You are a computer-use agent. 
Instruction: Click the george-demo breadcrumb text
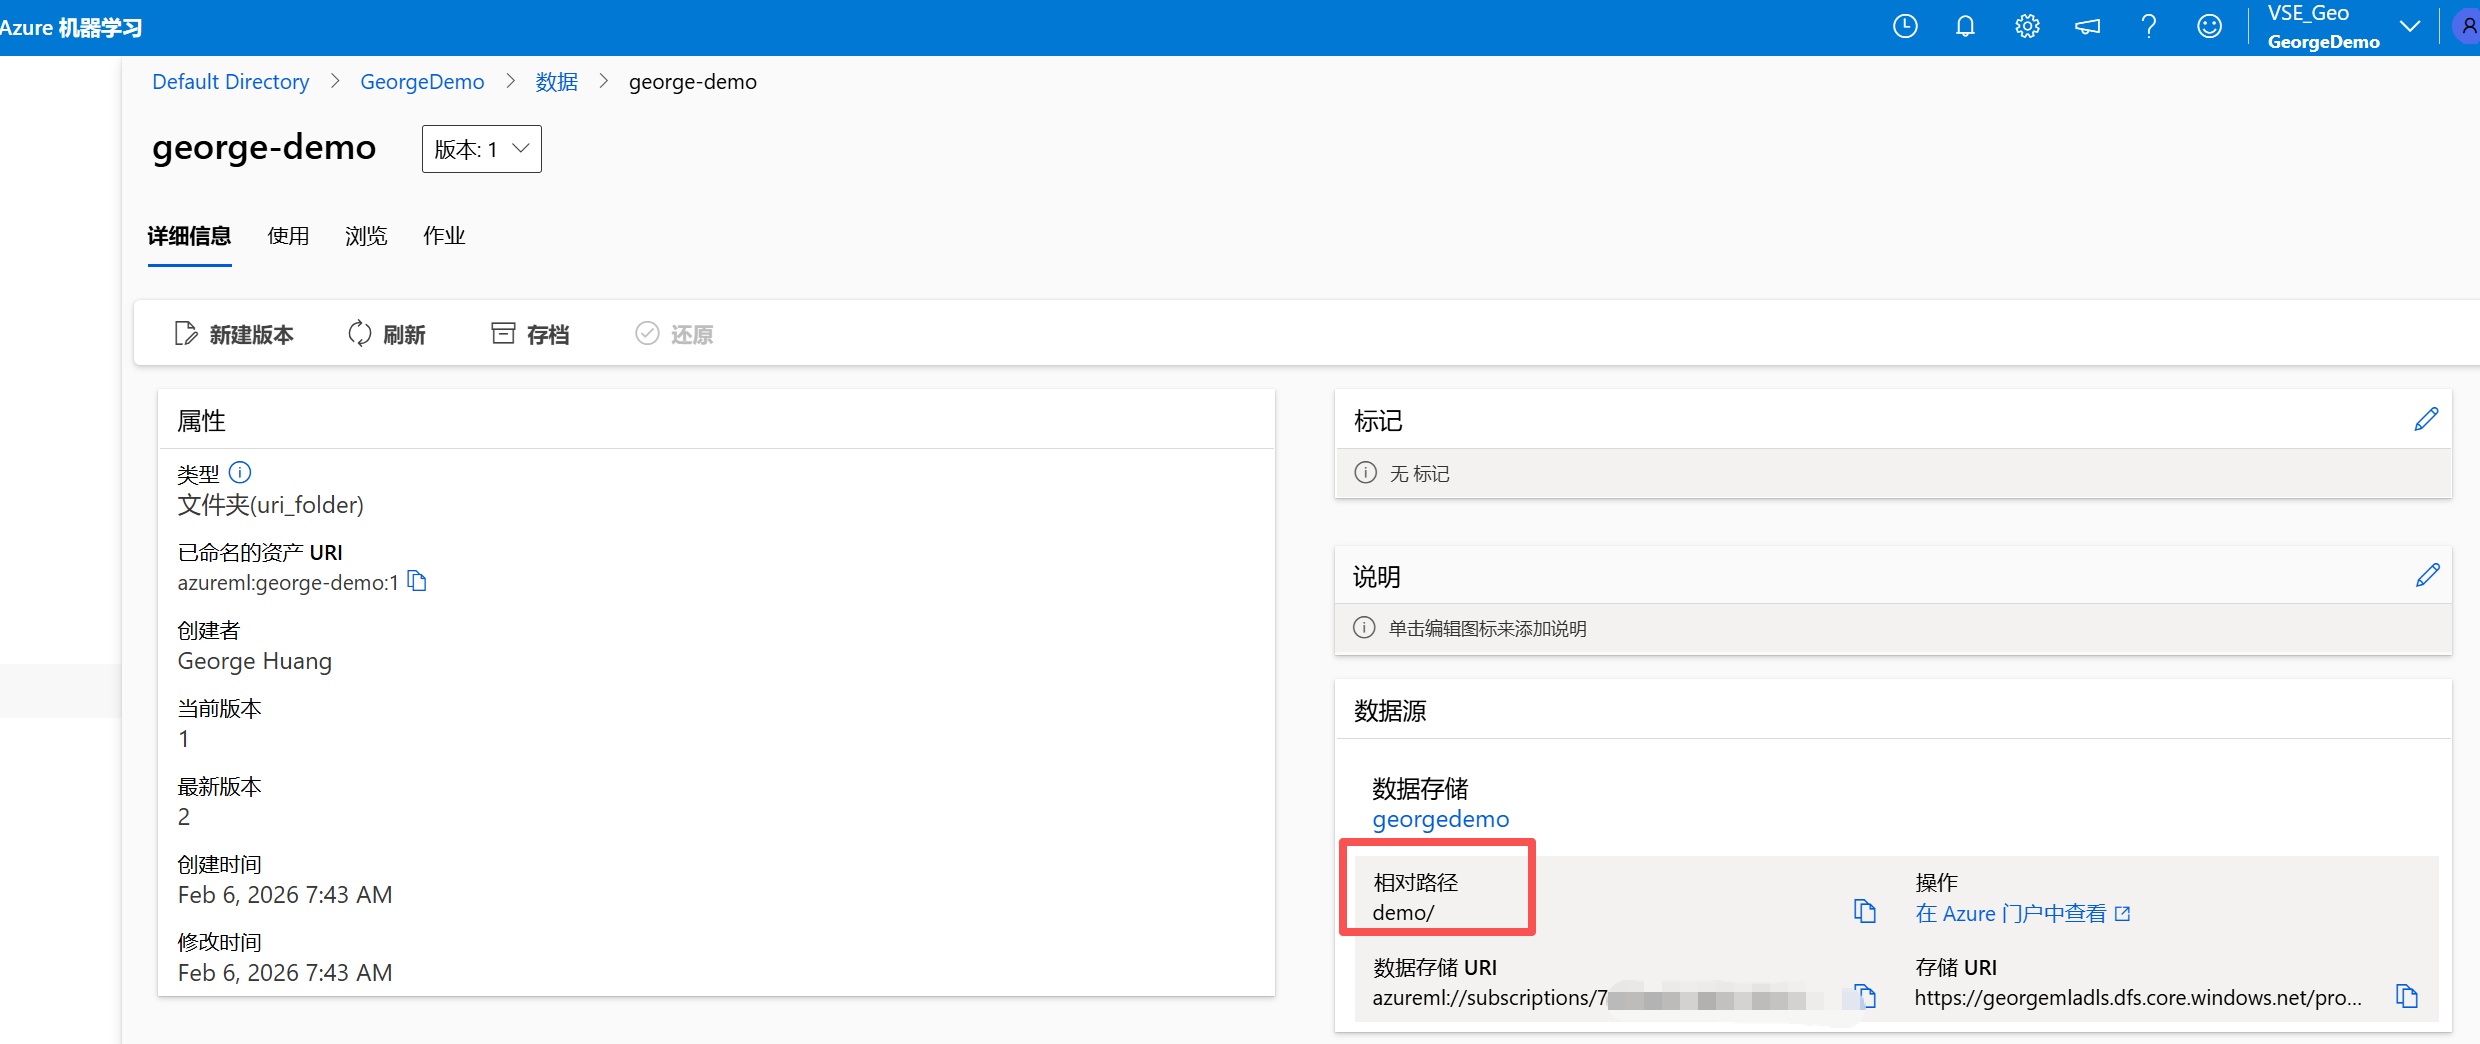(x=693, y=82)
